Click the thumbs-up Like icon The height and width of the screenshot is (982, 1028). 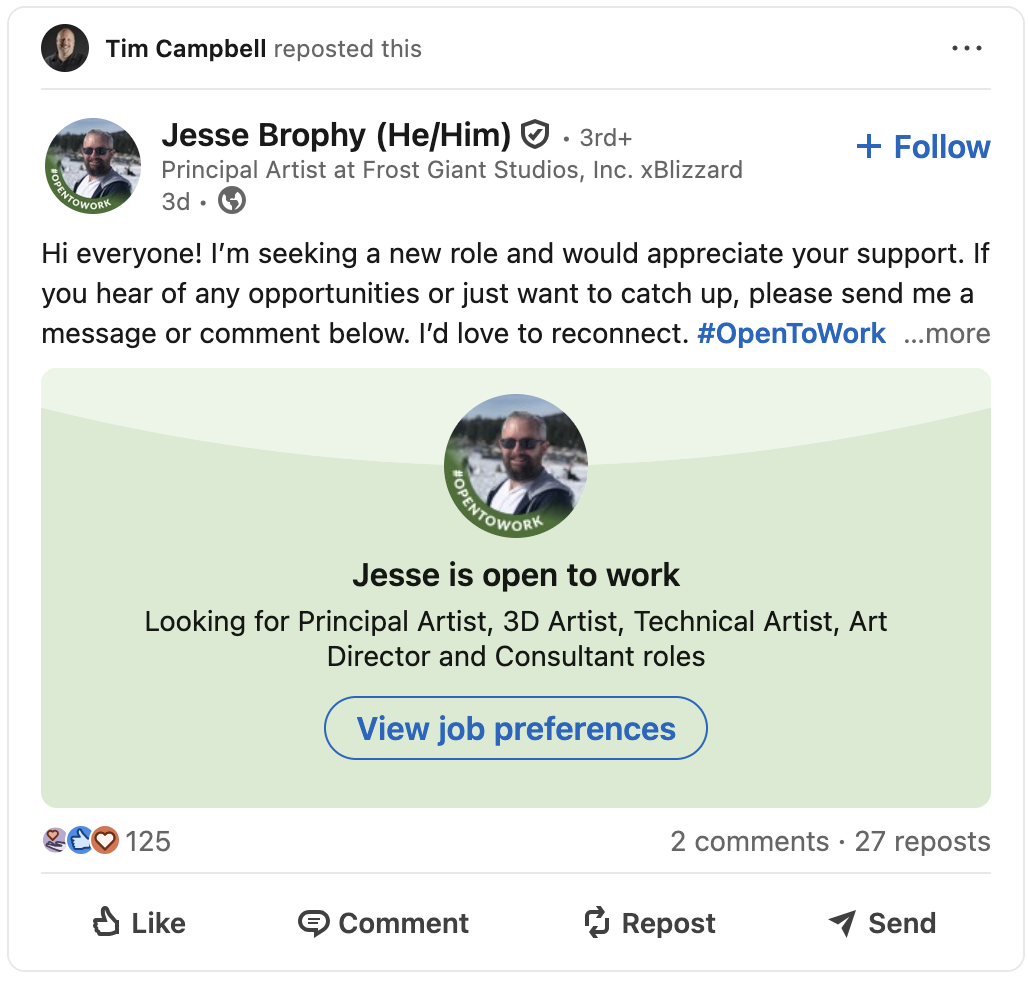106,922
